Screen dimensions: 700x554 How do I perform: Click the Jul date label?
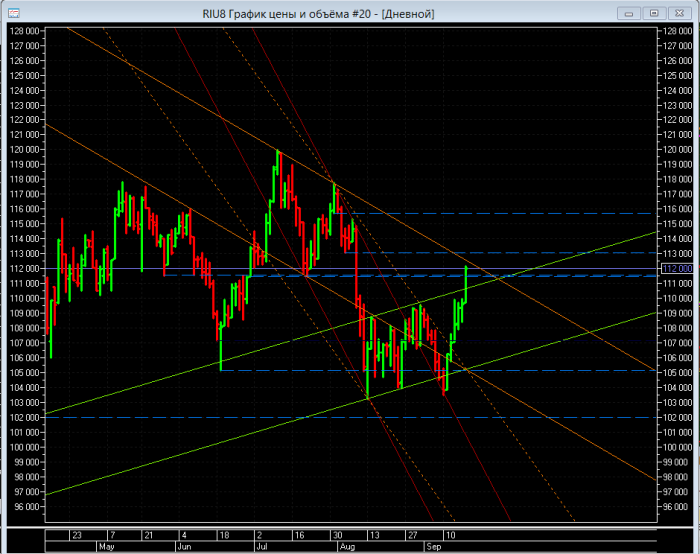[262, 546]
